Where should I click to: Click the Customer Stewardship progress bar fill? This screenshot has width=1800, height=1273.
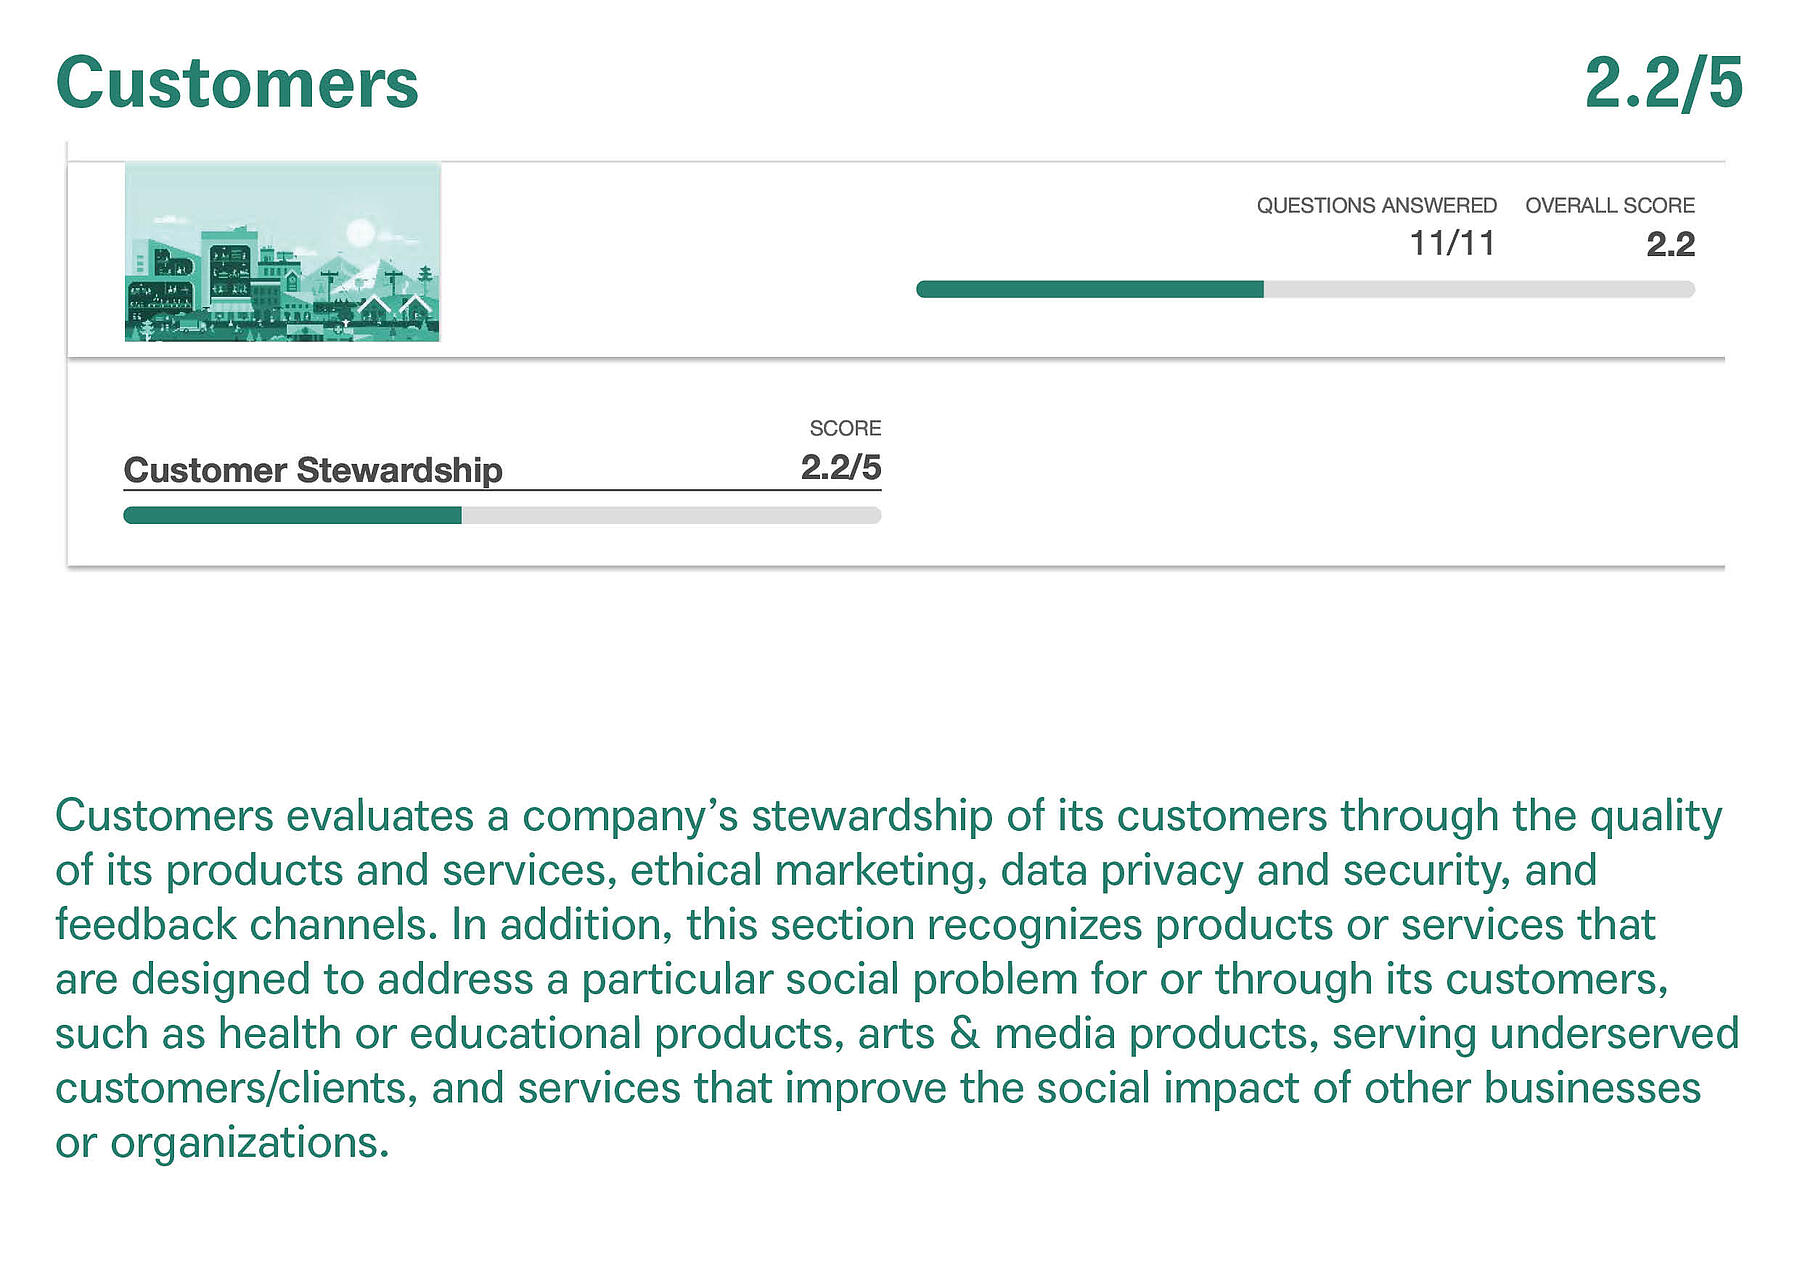pyautogui.click(x=292, y=515)
